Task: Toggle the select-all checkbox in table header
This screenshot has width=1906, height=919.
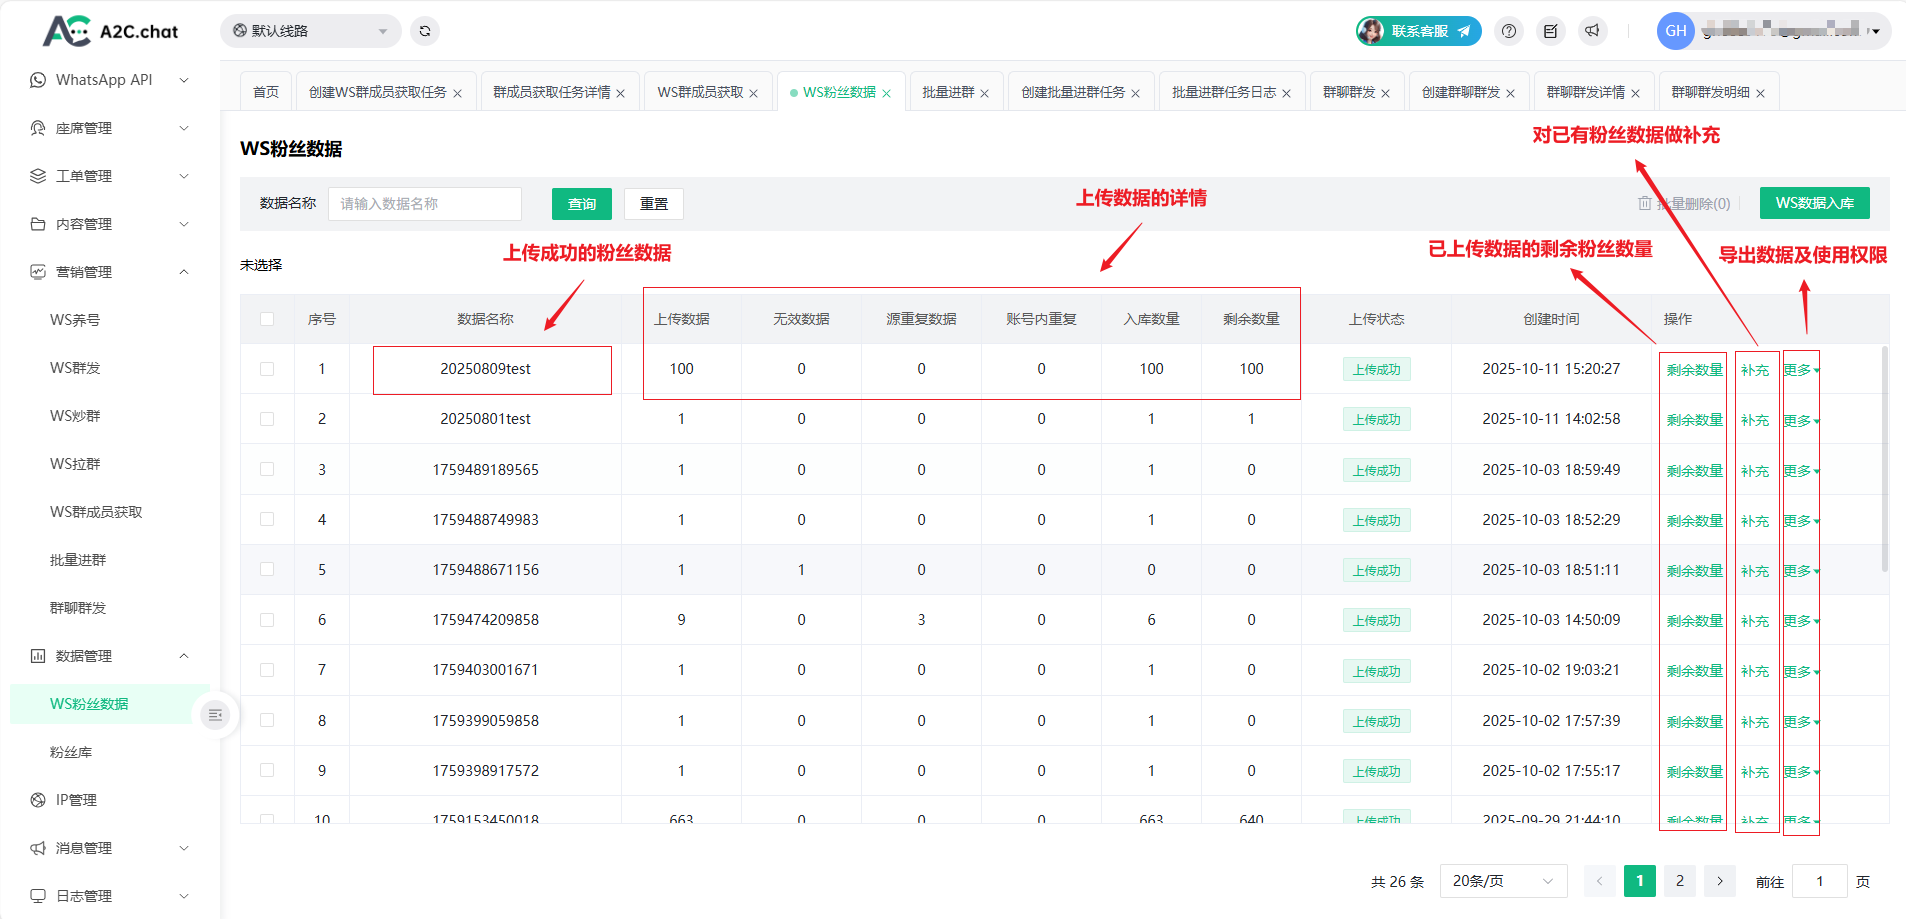Action: click(x=267, y=319)
